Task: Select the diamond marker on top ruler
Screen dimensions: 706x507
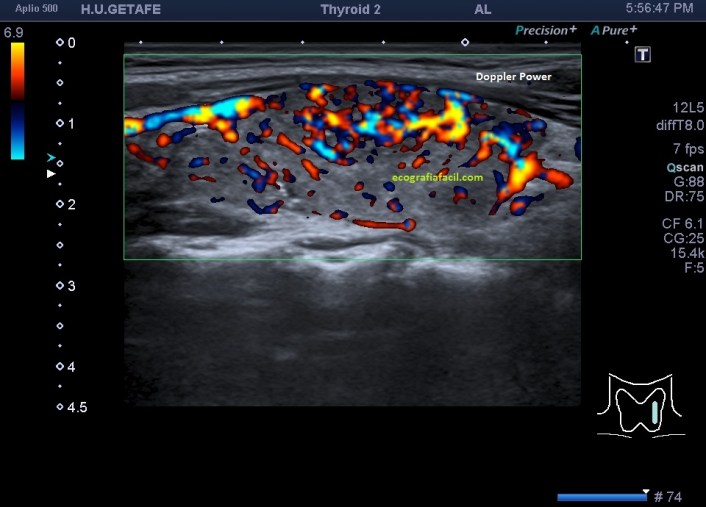Action: (x=464, y=42)
